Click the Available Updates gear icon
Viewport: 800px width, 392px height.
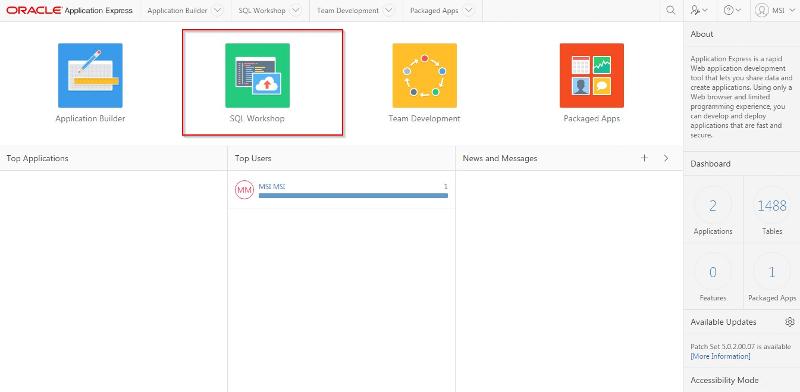790,322
